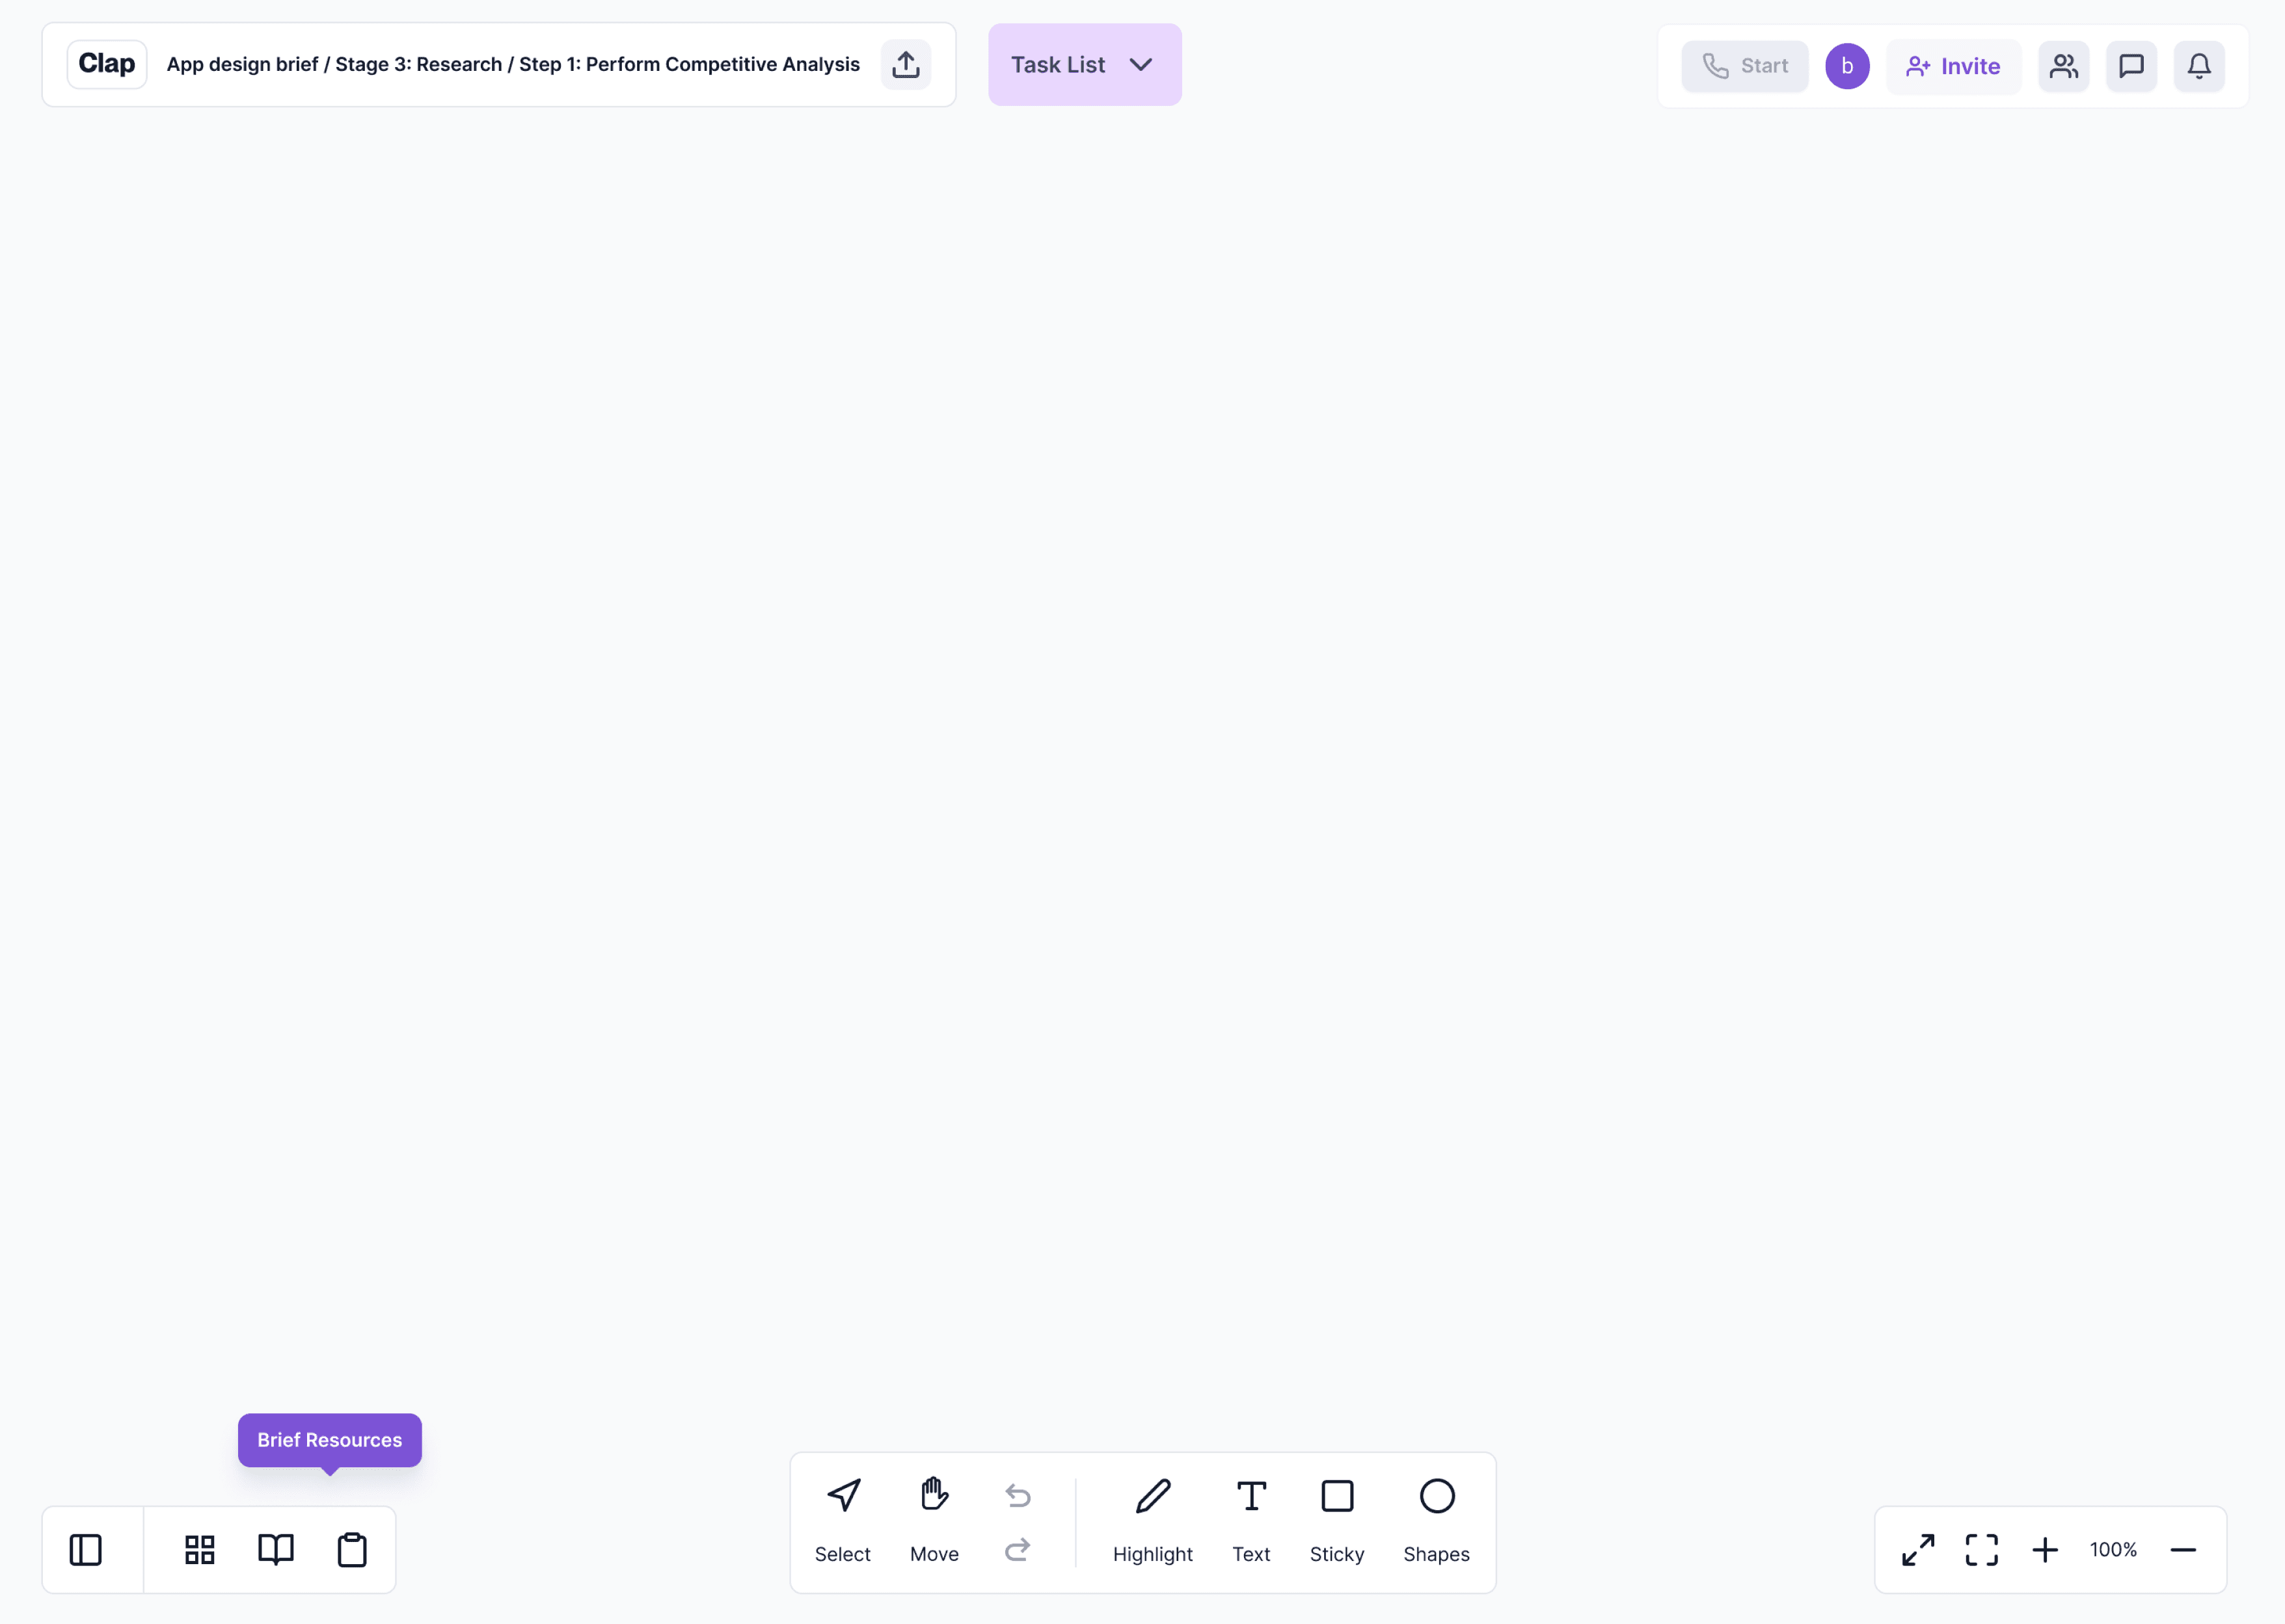Choose the Text tool
The image size is (2285, 1624).
click(1250, 1520)
